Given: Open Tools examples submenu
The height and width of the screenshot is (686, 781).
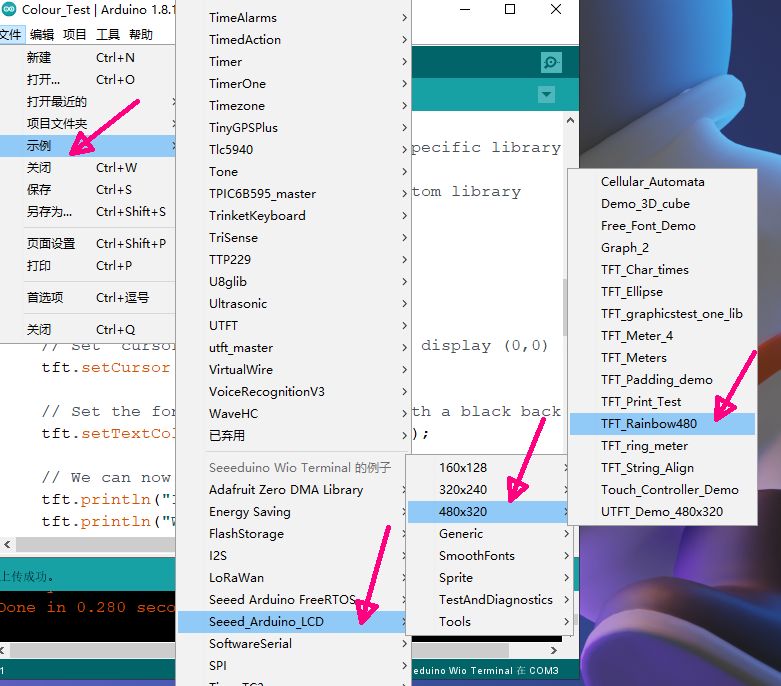Looking at the screenshot, I should (x=489, y=622).
